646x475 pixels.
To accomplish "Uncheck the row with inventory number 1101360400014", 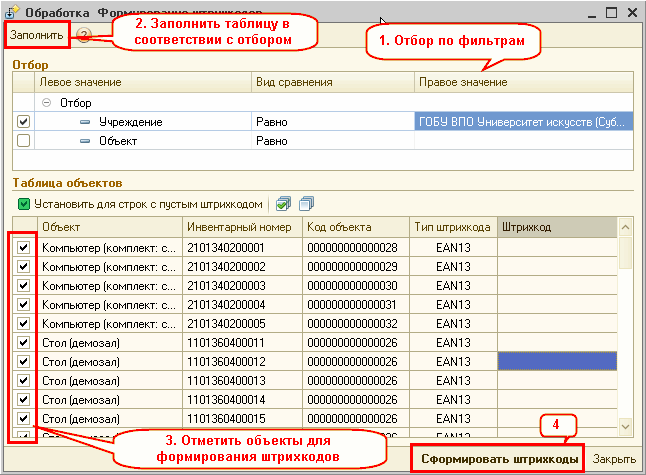I will (23, 399).
